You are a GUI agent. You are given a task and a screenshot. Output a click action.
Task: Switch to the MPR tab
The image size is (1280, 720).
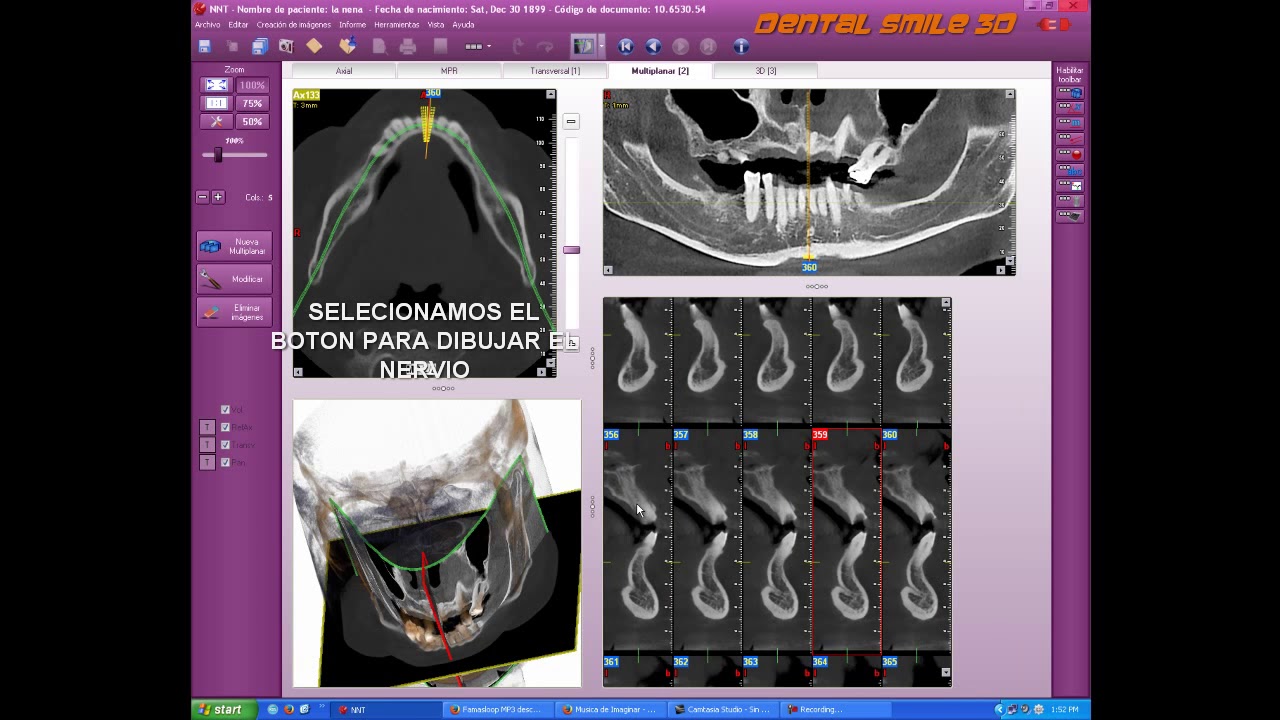pyautogui.click(x=449, y=71)
